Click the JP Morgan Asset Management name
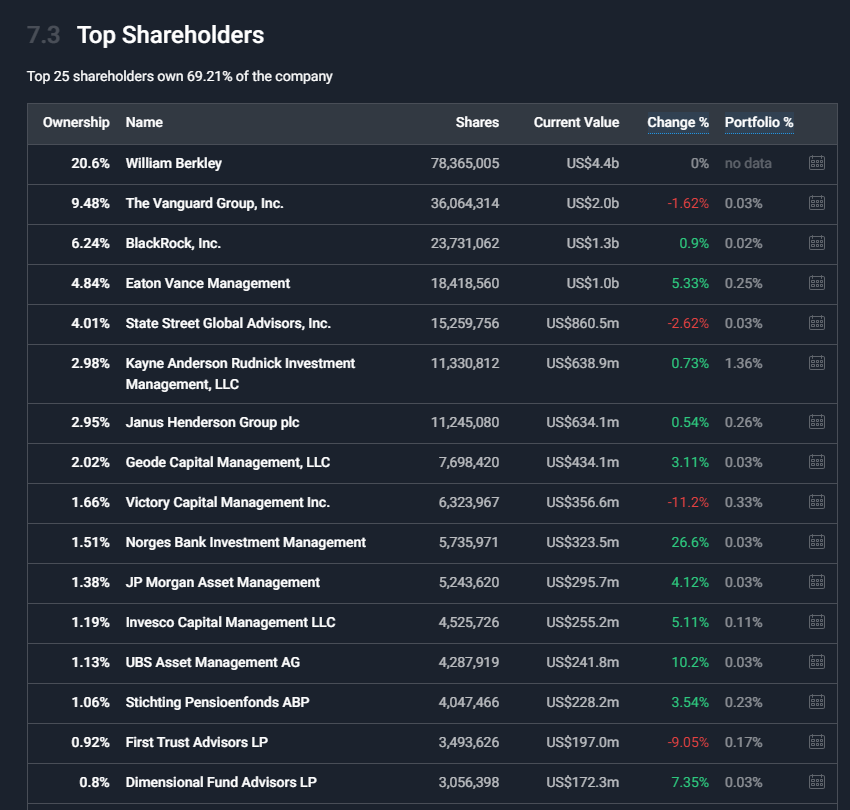 222,582
